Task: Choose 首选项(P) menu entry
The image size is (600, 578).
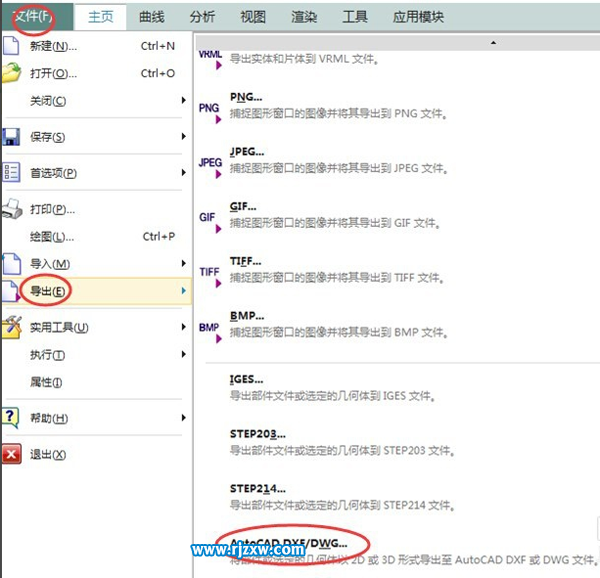Action: coord(96,173)
